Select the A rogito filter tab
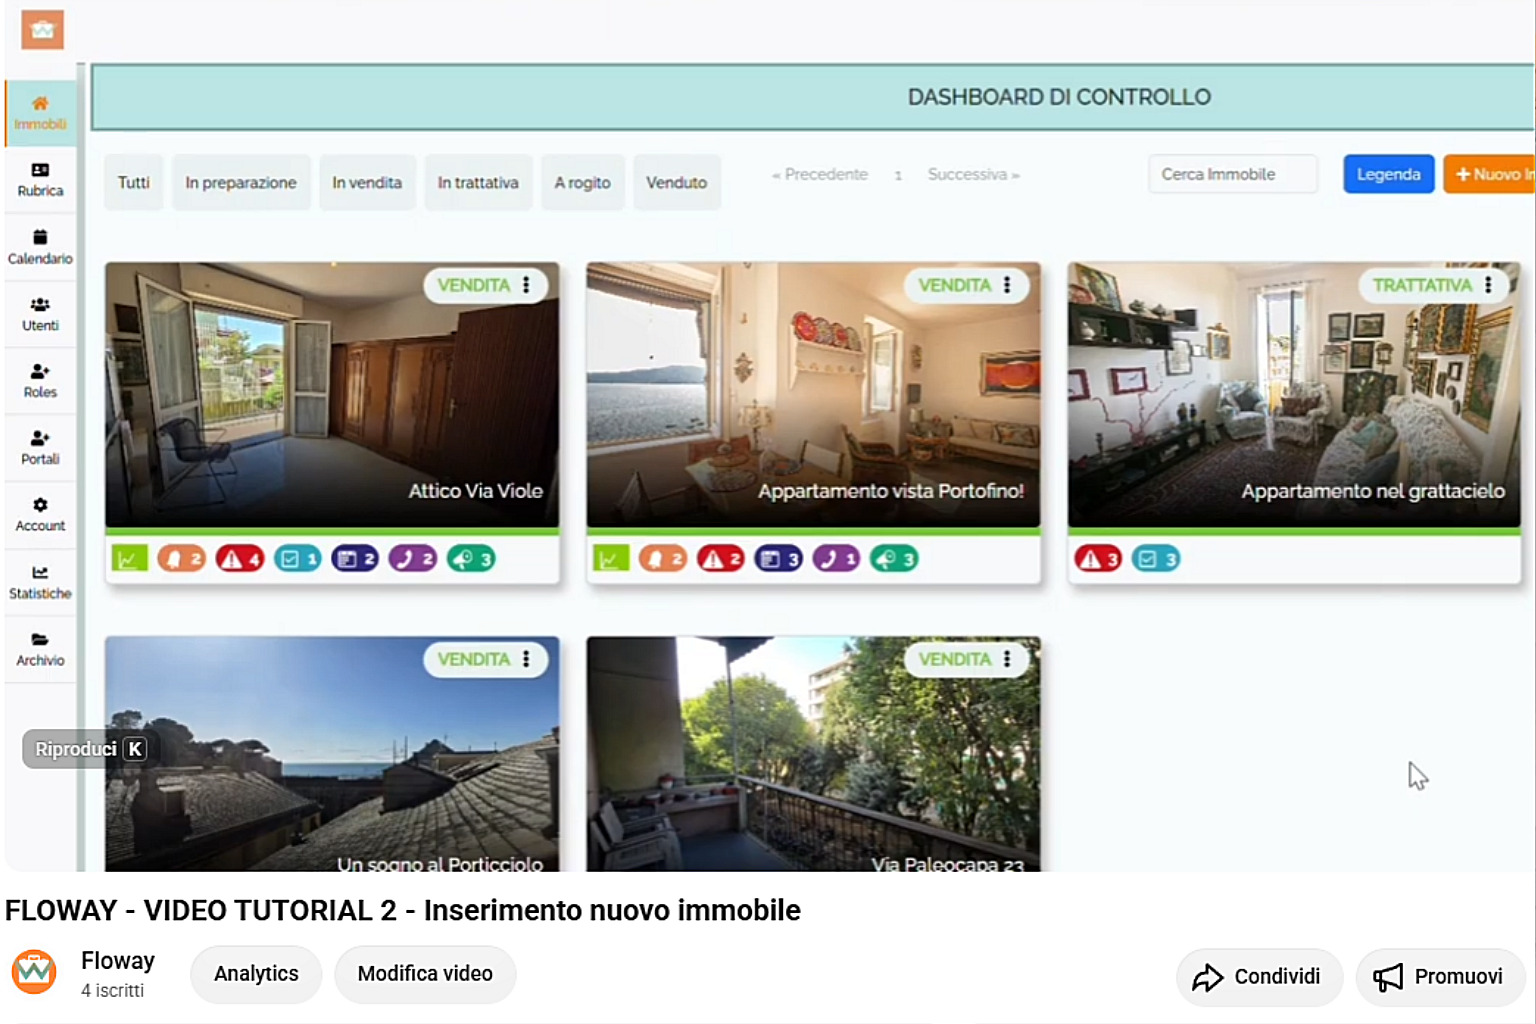1536x1024 pixels. (x=583, y=182)
